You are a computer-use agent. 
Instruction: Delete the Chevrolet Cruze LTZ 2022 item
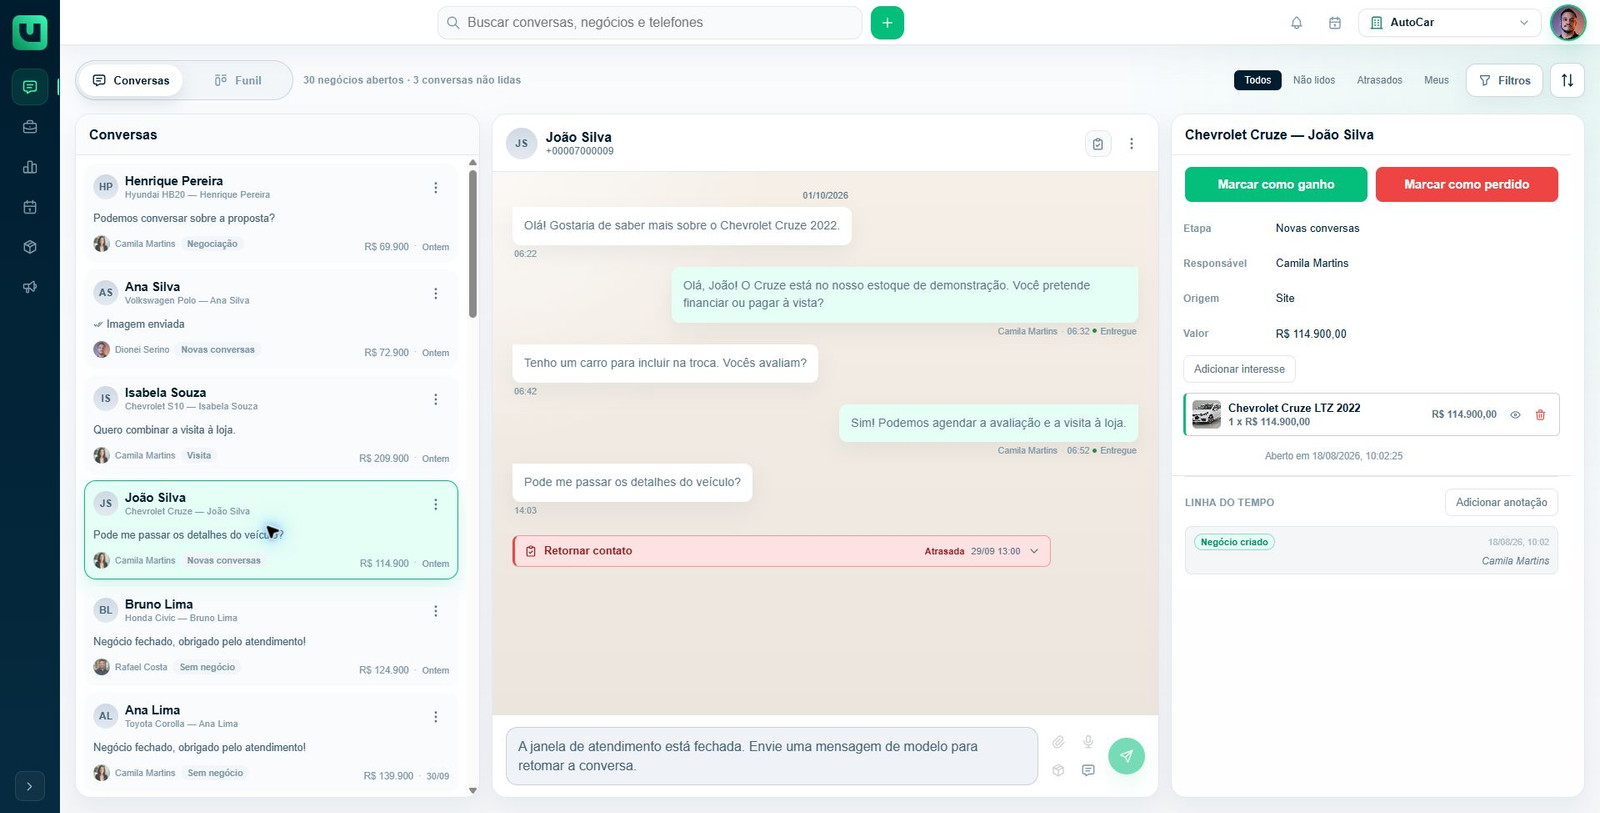coord(1540,415)
